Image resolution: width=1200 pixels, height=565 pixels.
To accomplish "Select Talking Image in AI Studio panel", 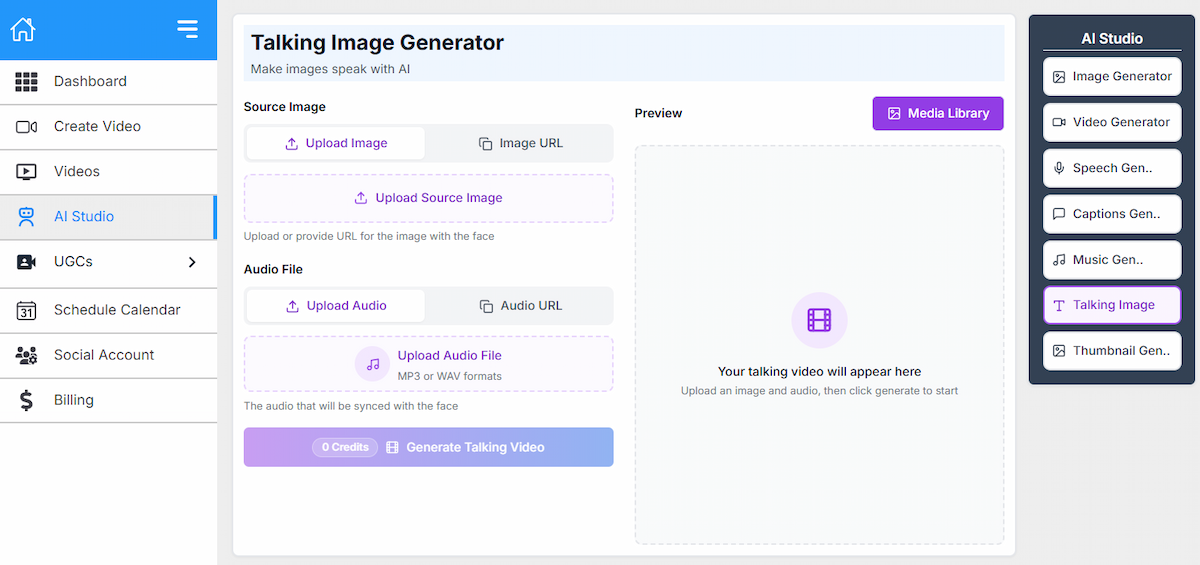I will click(x=1112, y=306).
